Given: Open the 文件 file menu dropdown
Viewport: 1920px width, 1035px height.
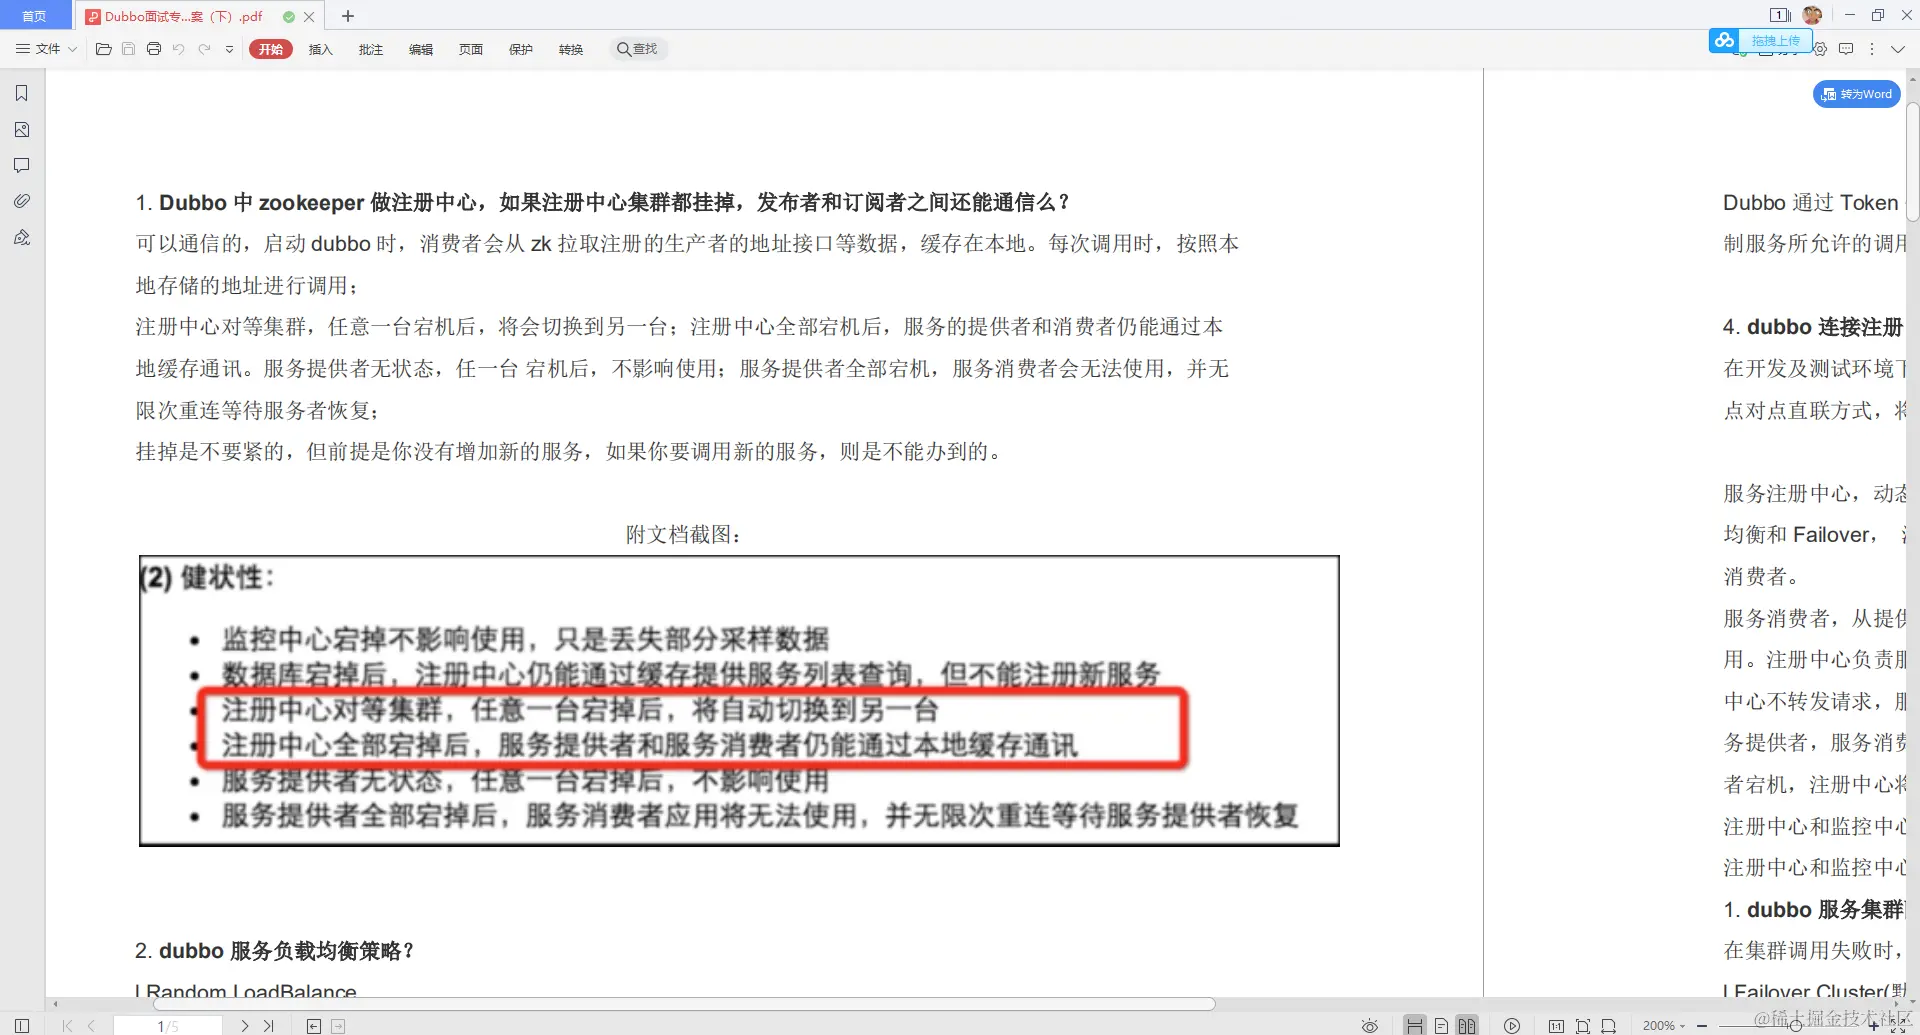Looking at the screenshot, I should tap(45, 49).
